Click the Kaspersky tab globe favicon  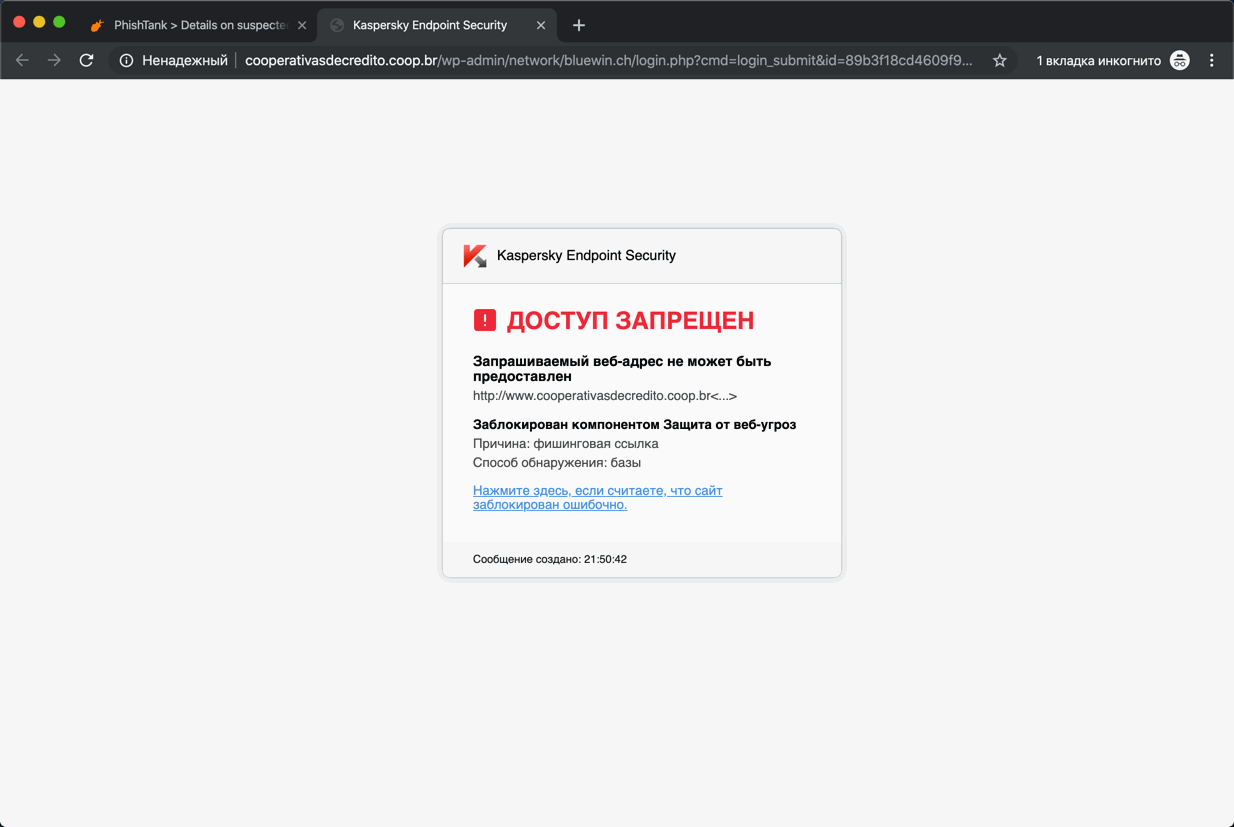click(337, 25)
